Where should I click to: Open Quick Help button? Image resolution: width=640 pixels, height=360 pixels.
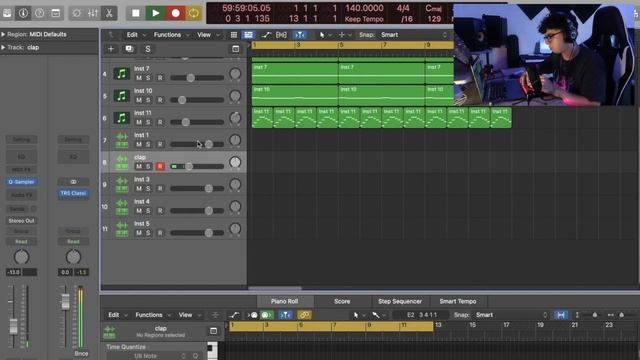[40, 13]
